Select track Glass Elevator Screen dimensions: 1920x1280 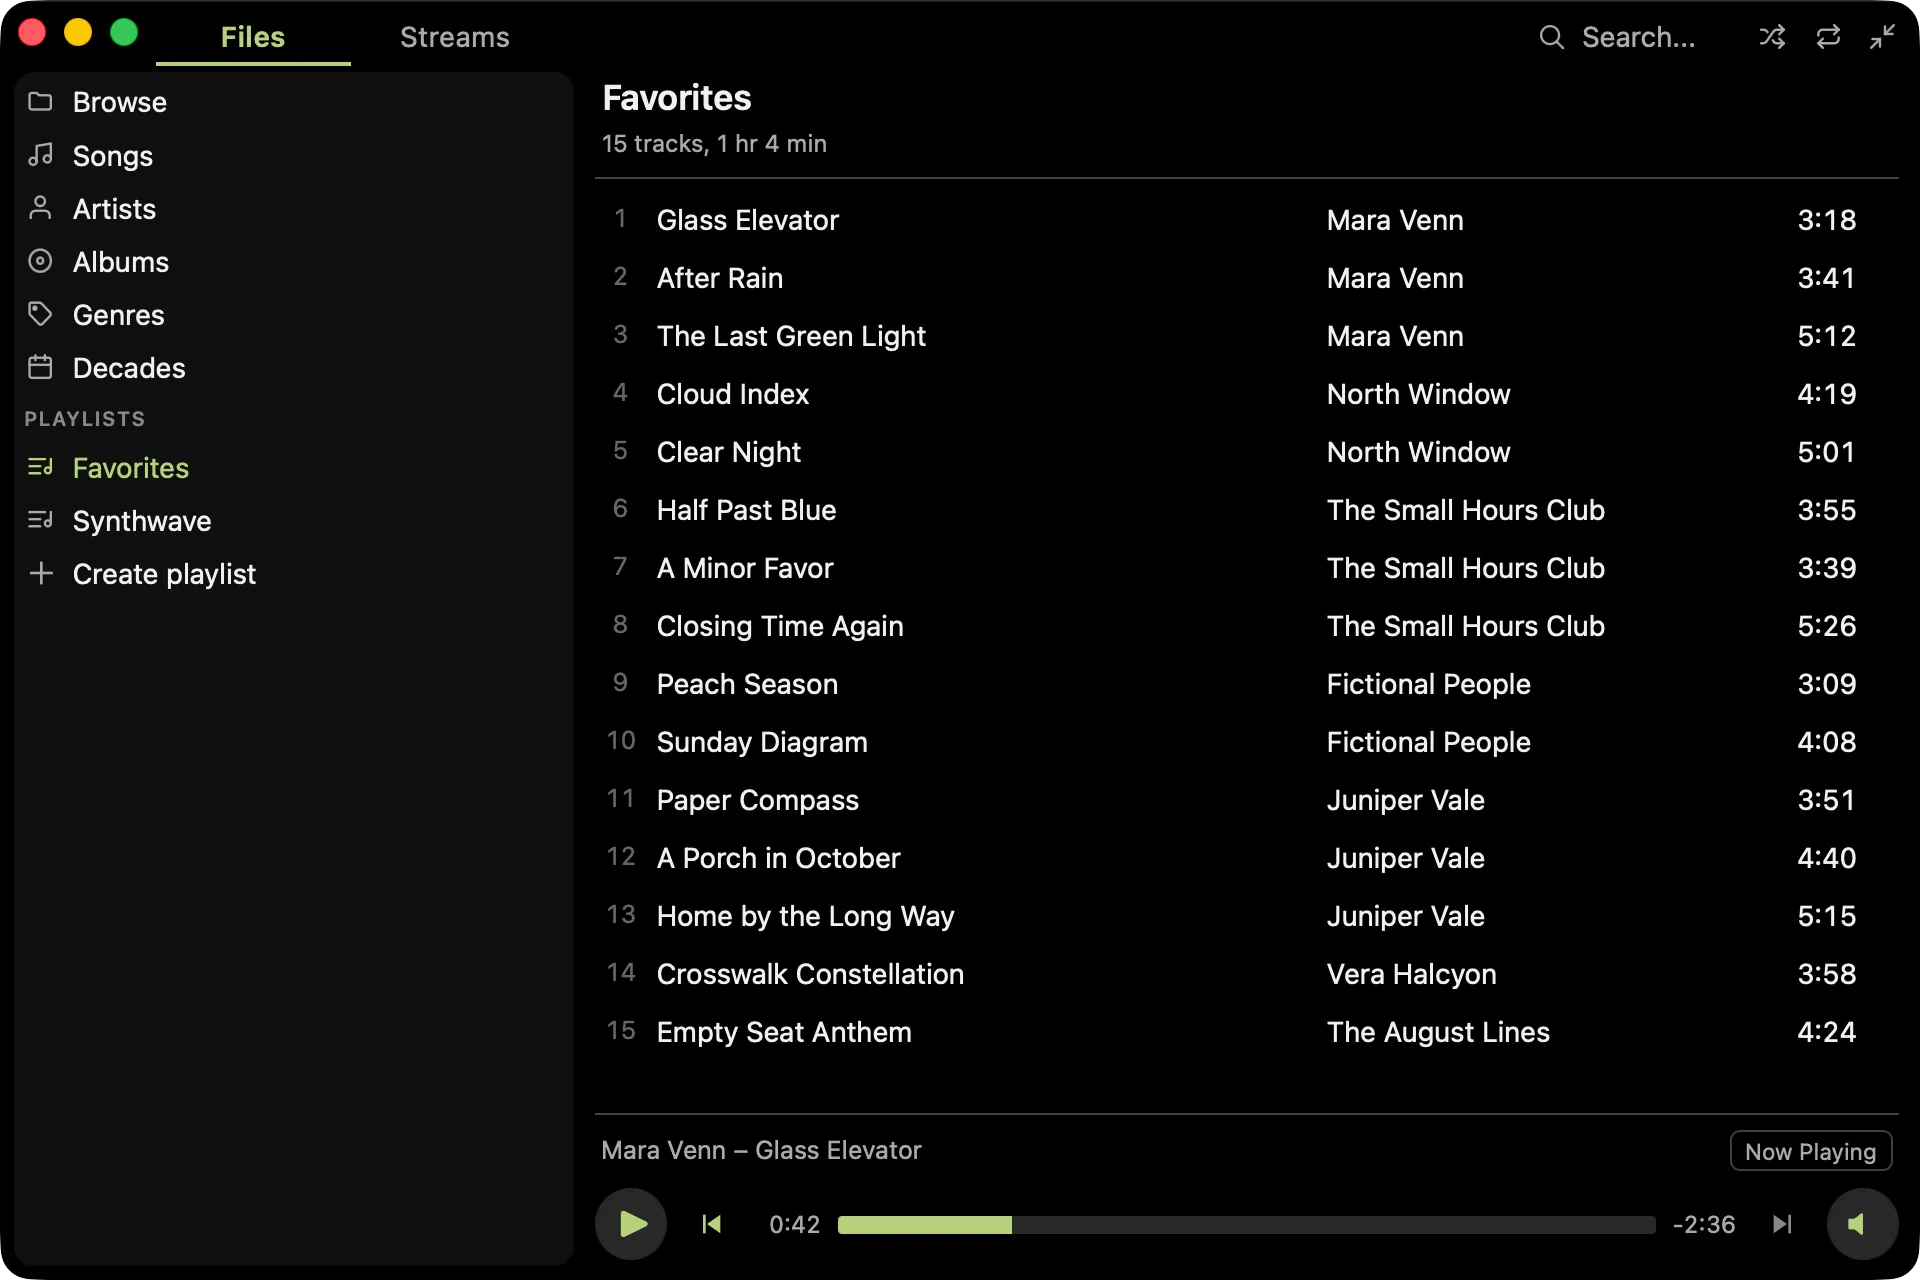[1246, 219]
